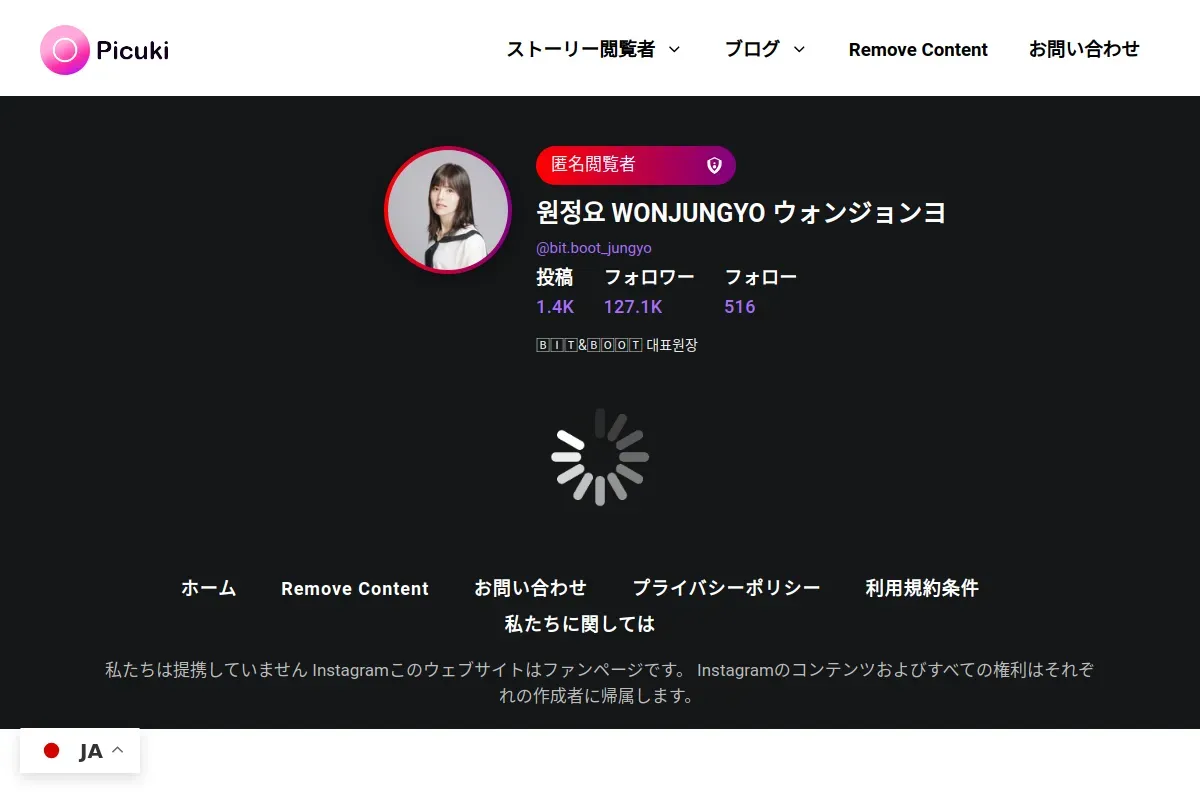Expand the chevron beside ブログ
Image resolution: width=1200 pixels, height=800 pixels.
(799, 49)
